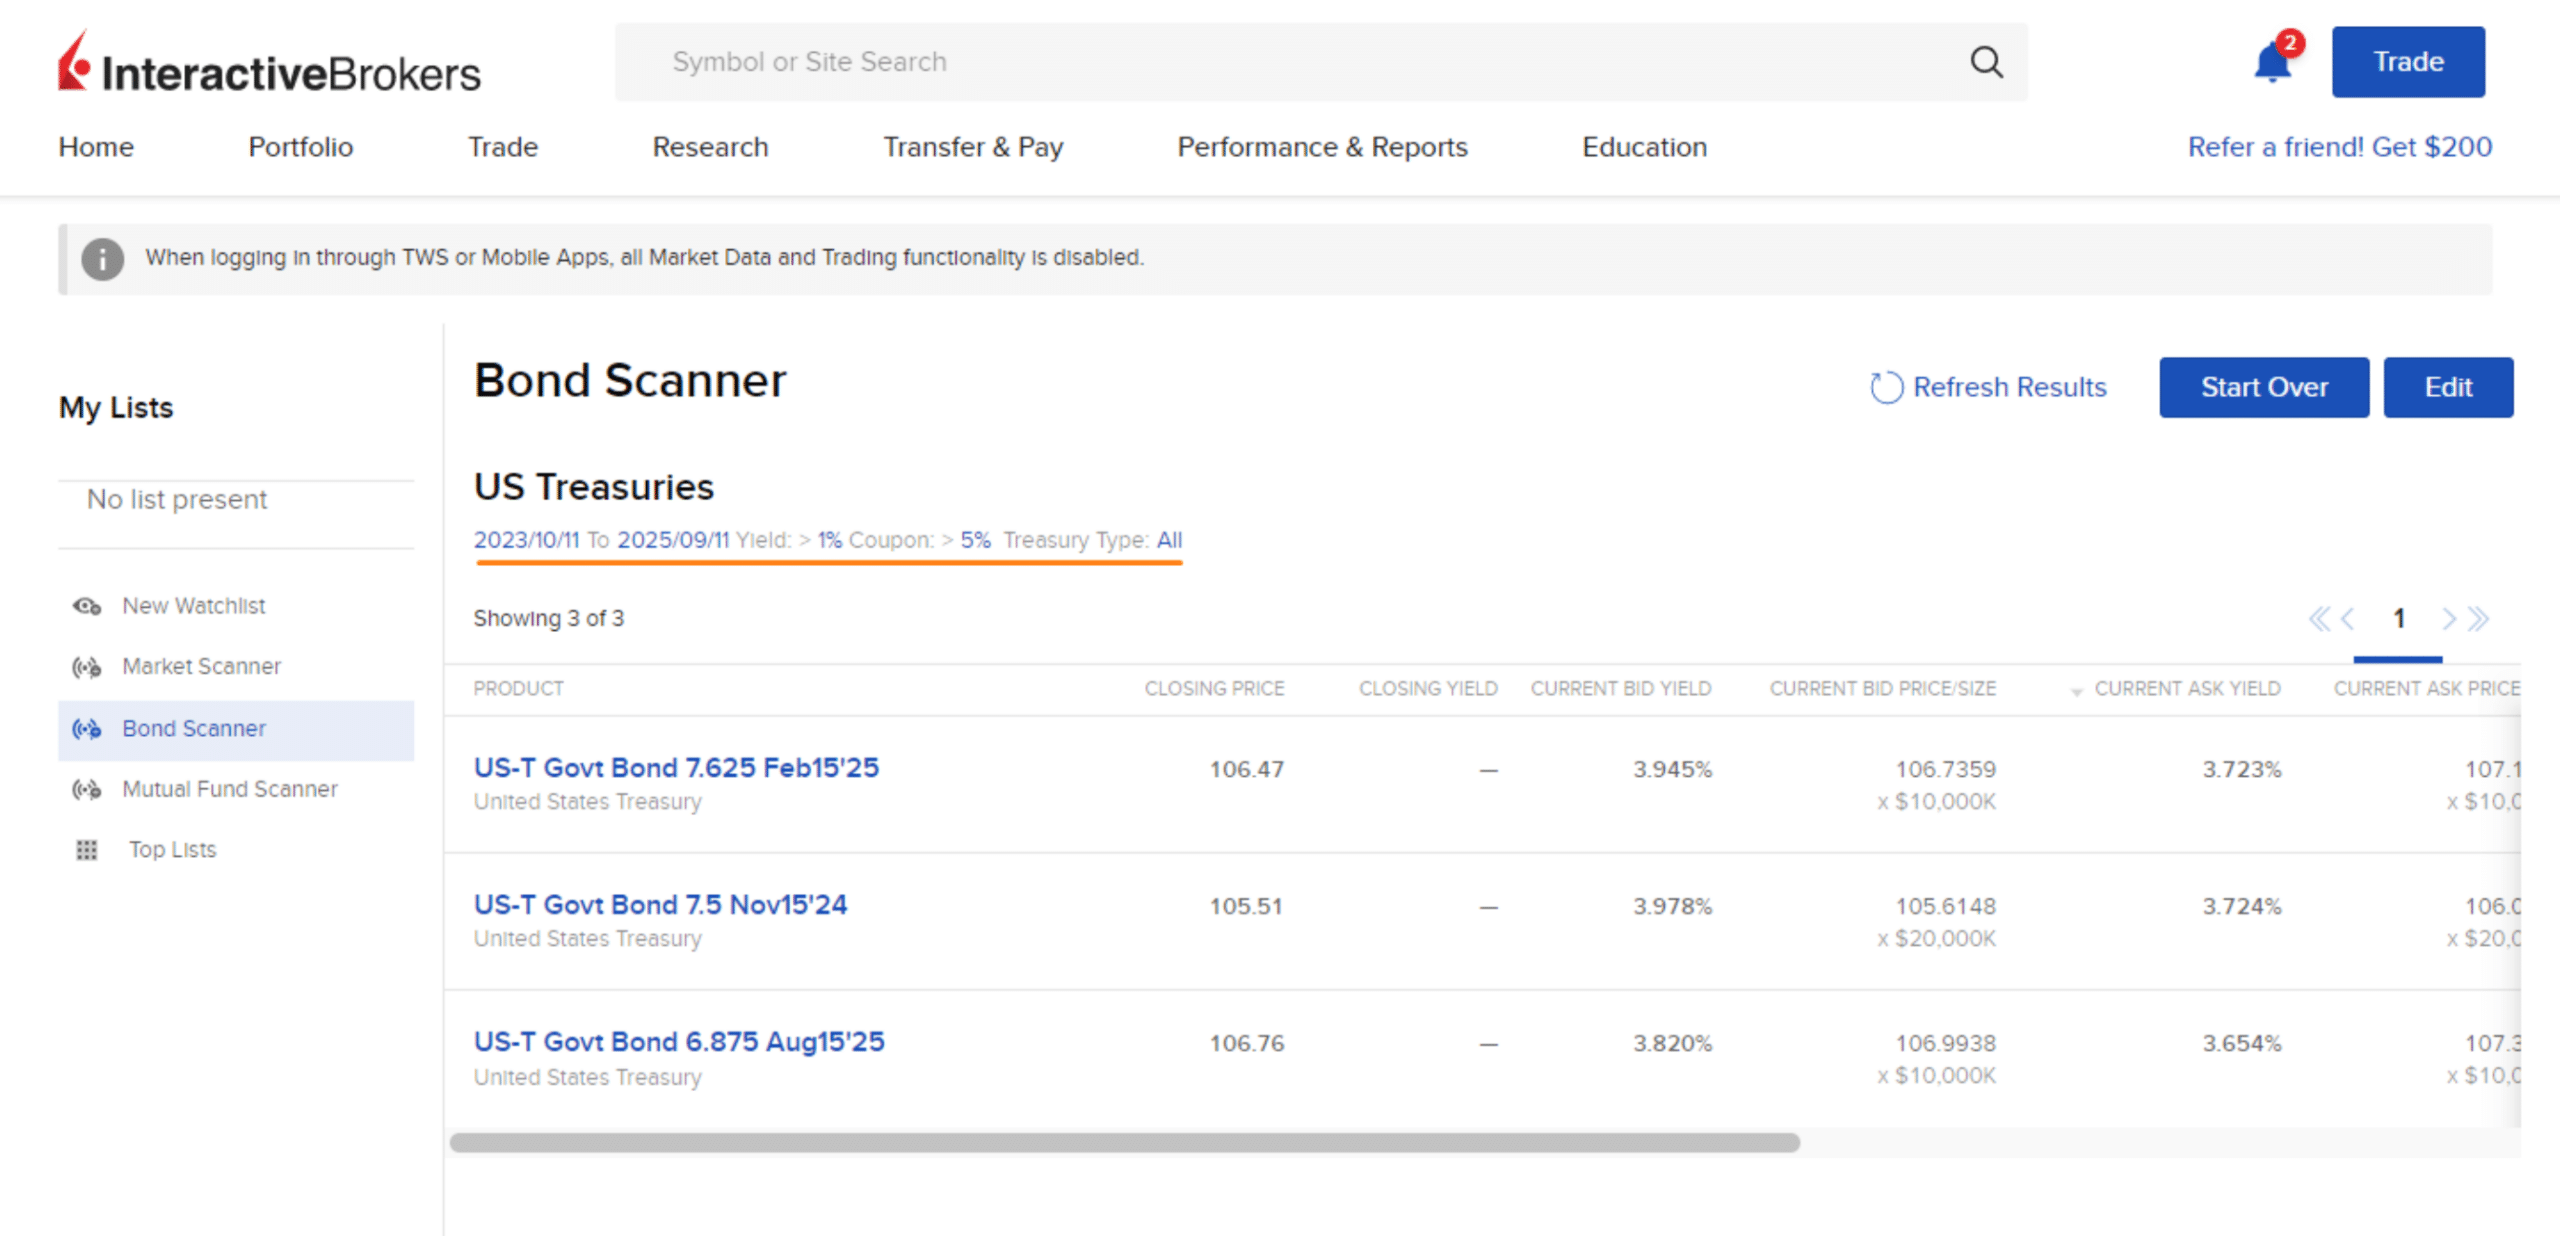Click the 'No list present' text
This screenshot has width=2560, height=1236.
[177, 500]
